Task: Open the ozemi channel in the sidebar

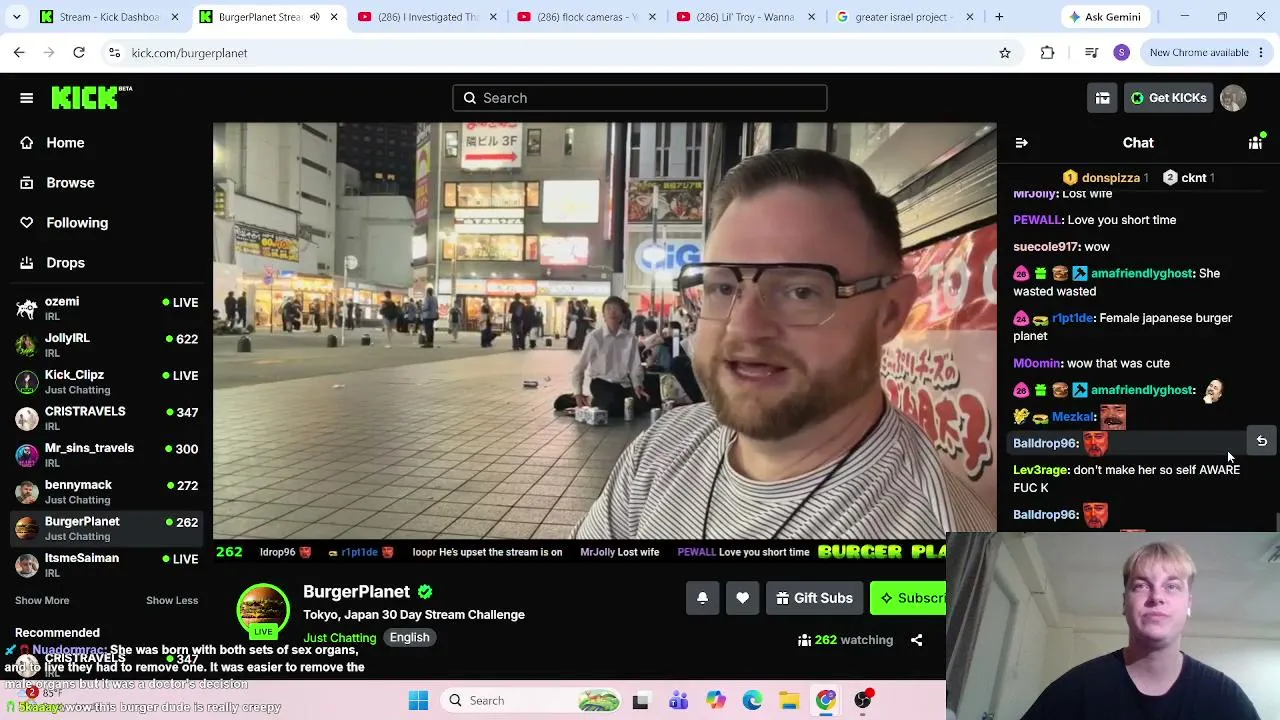Action: (106, 308)
